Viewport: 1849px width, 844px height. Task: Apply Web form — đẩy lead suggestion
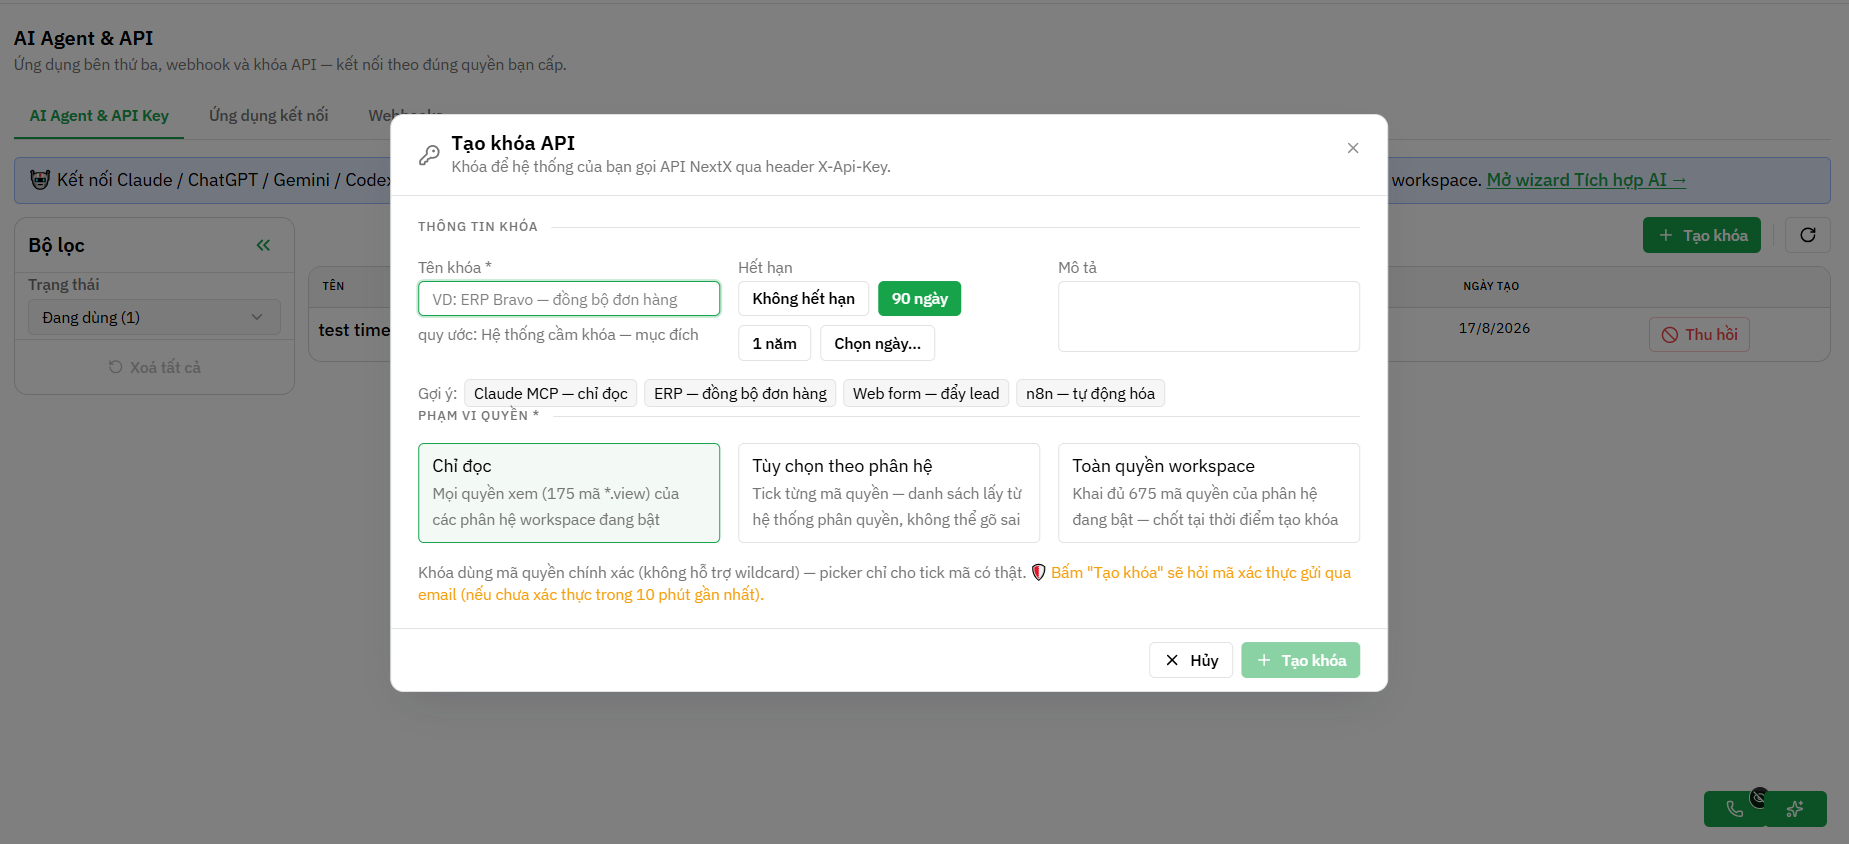(x=926, y=393)
